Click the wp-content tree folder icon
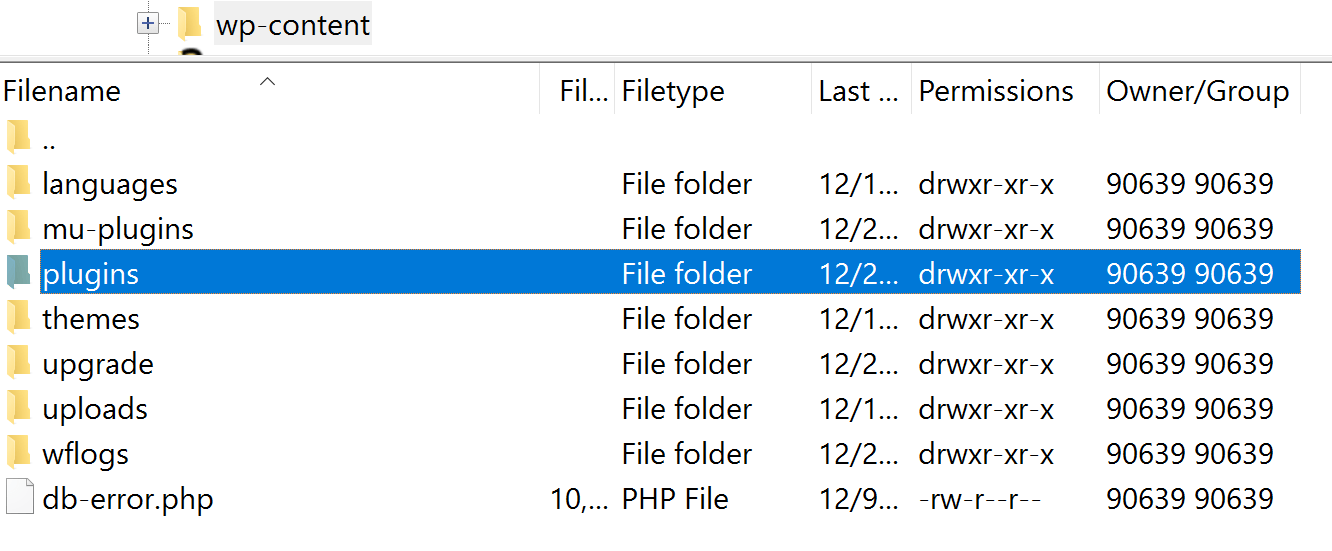Viewport: 1332px width, 551px height. 190,22
